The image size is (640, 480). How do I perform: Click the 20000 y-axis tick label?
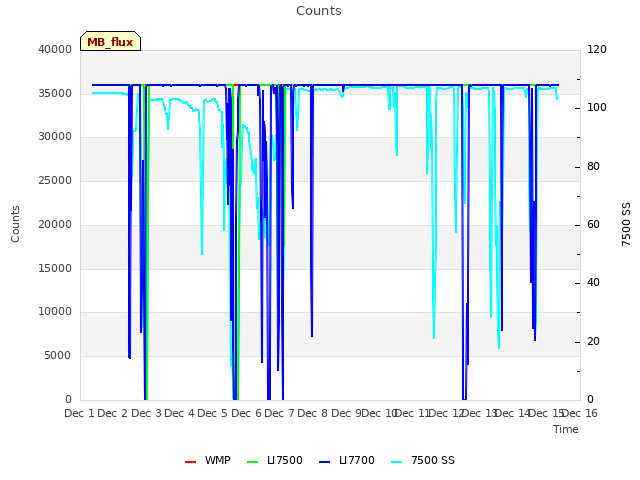(x=55, y=224)
